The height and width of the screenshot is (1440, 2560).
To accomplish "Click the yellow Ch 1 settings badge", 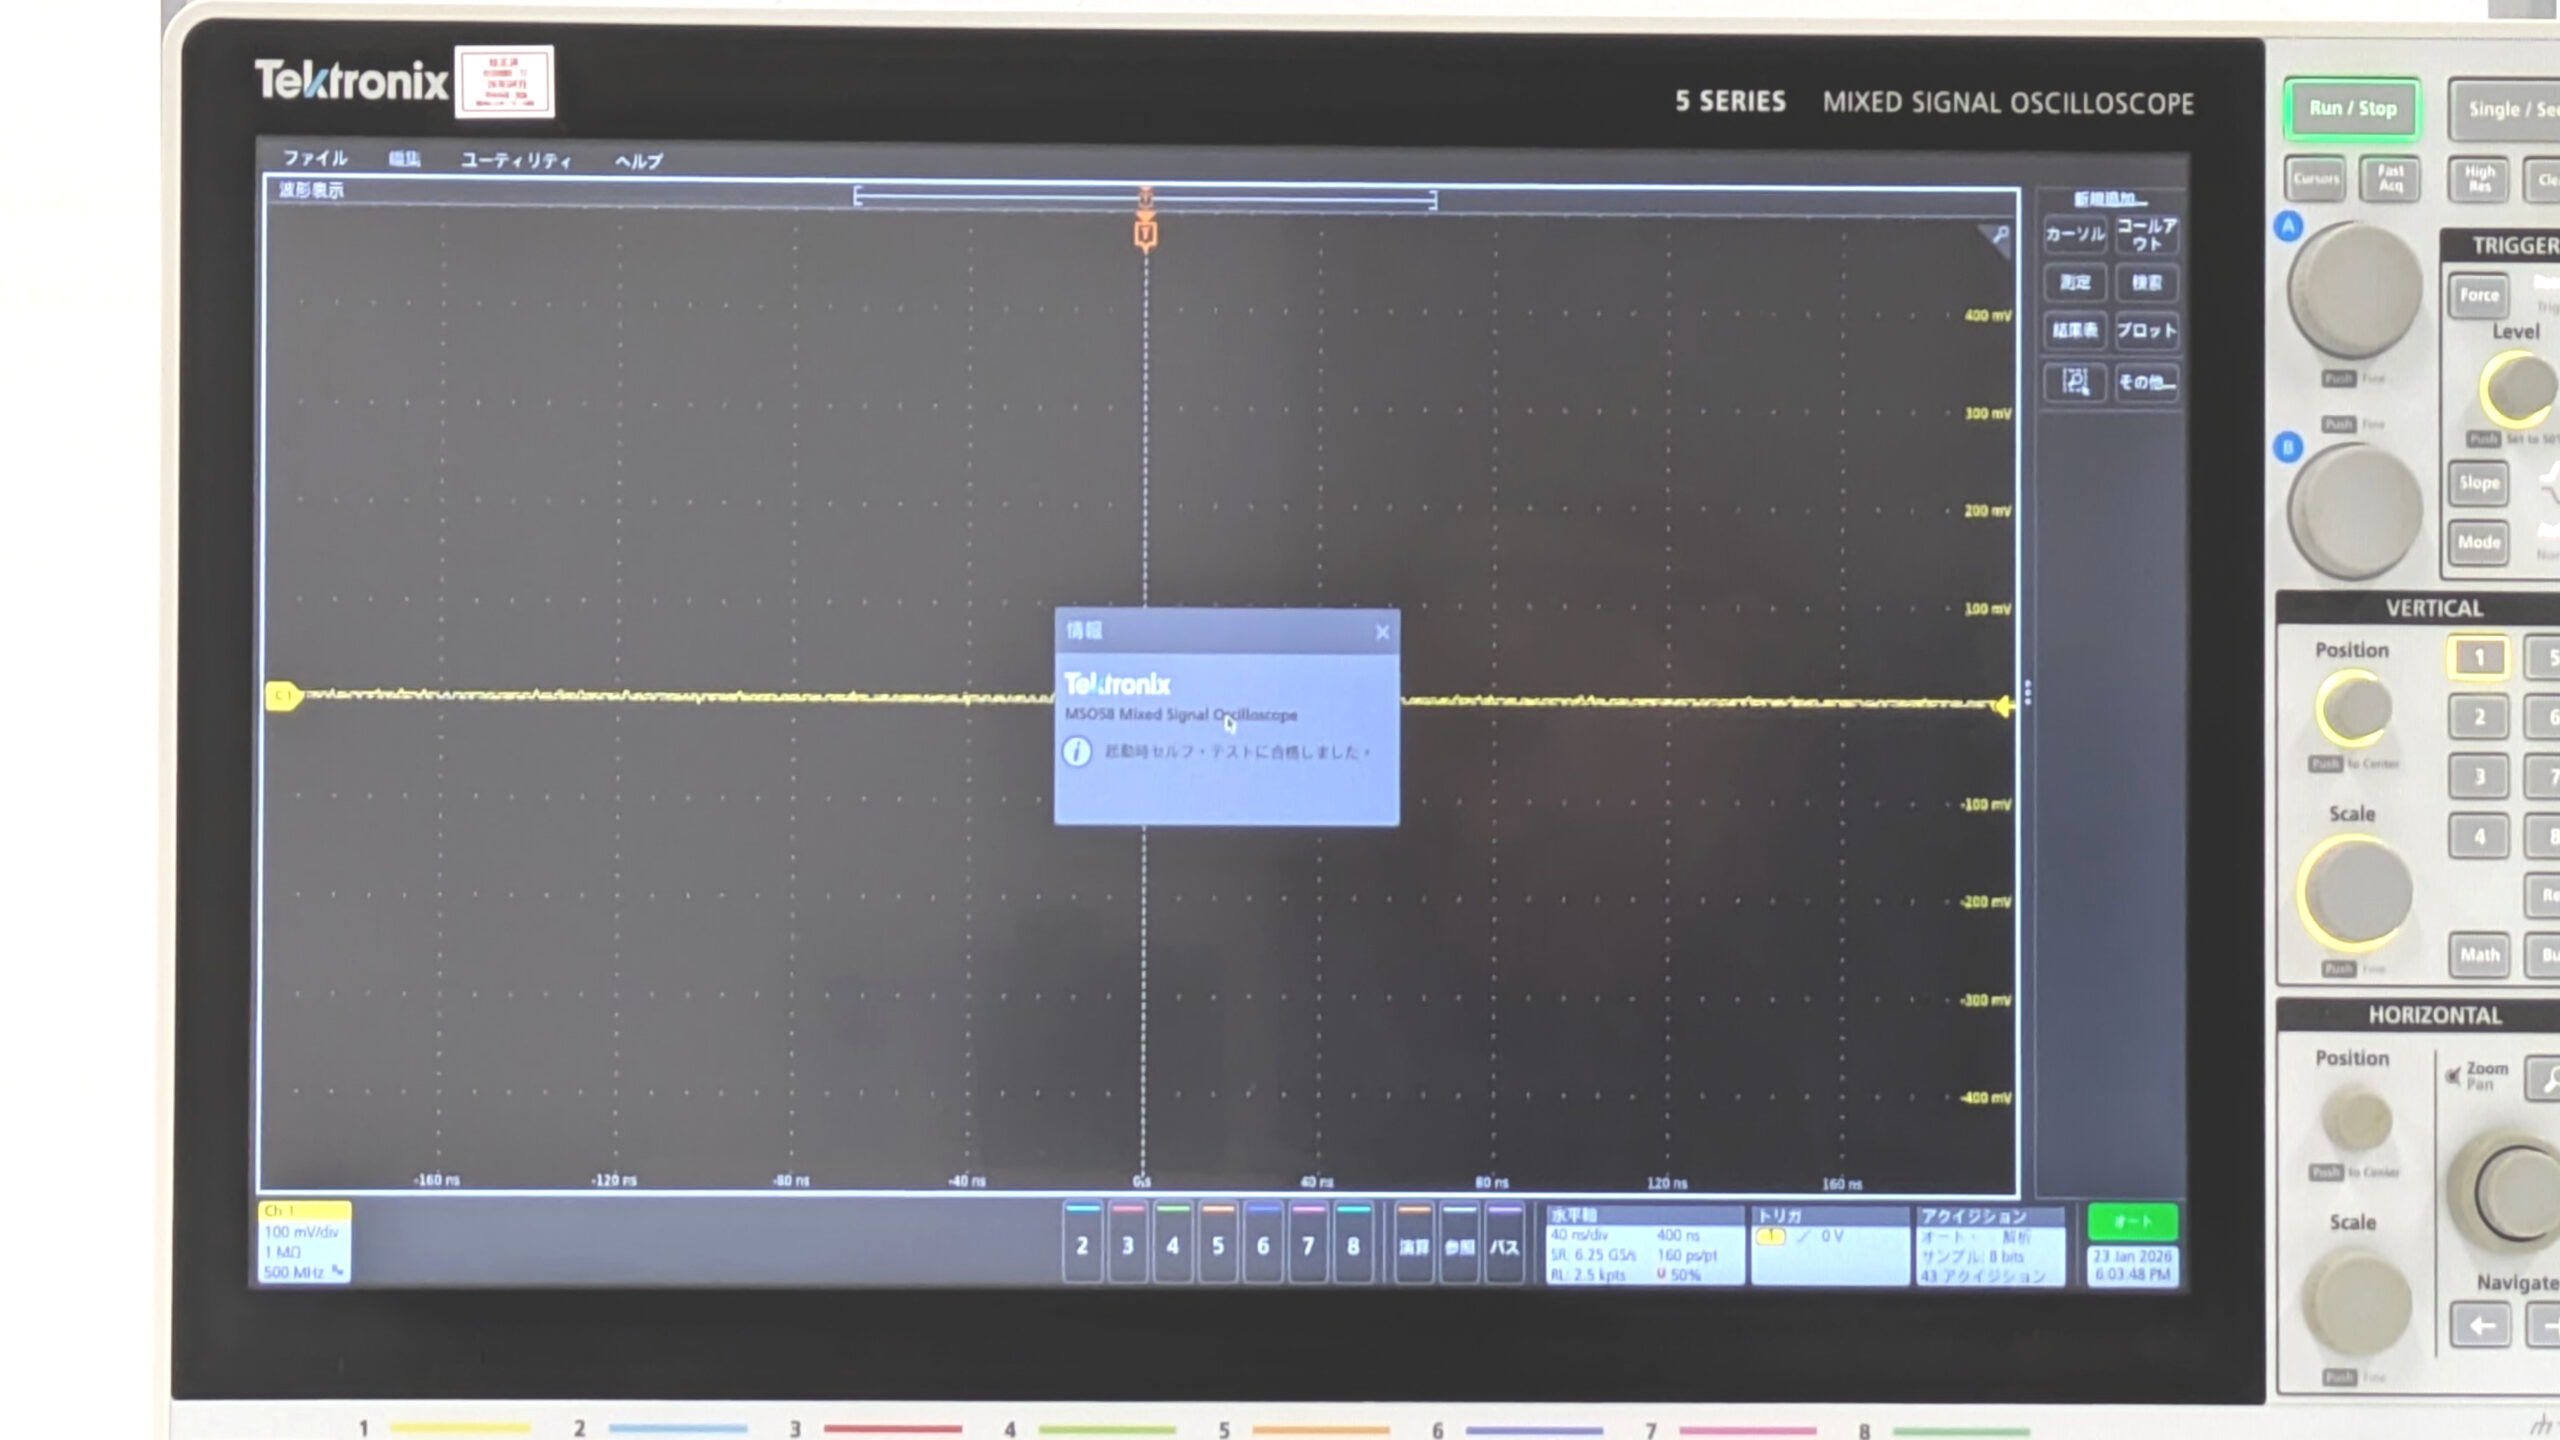I will click(x=304, y=1242).
